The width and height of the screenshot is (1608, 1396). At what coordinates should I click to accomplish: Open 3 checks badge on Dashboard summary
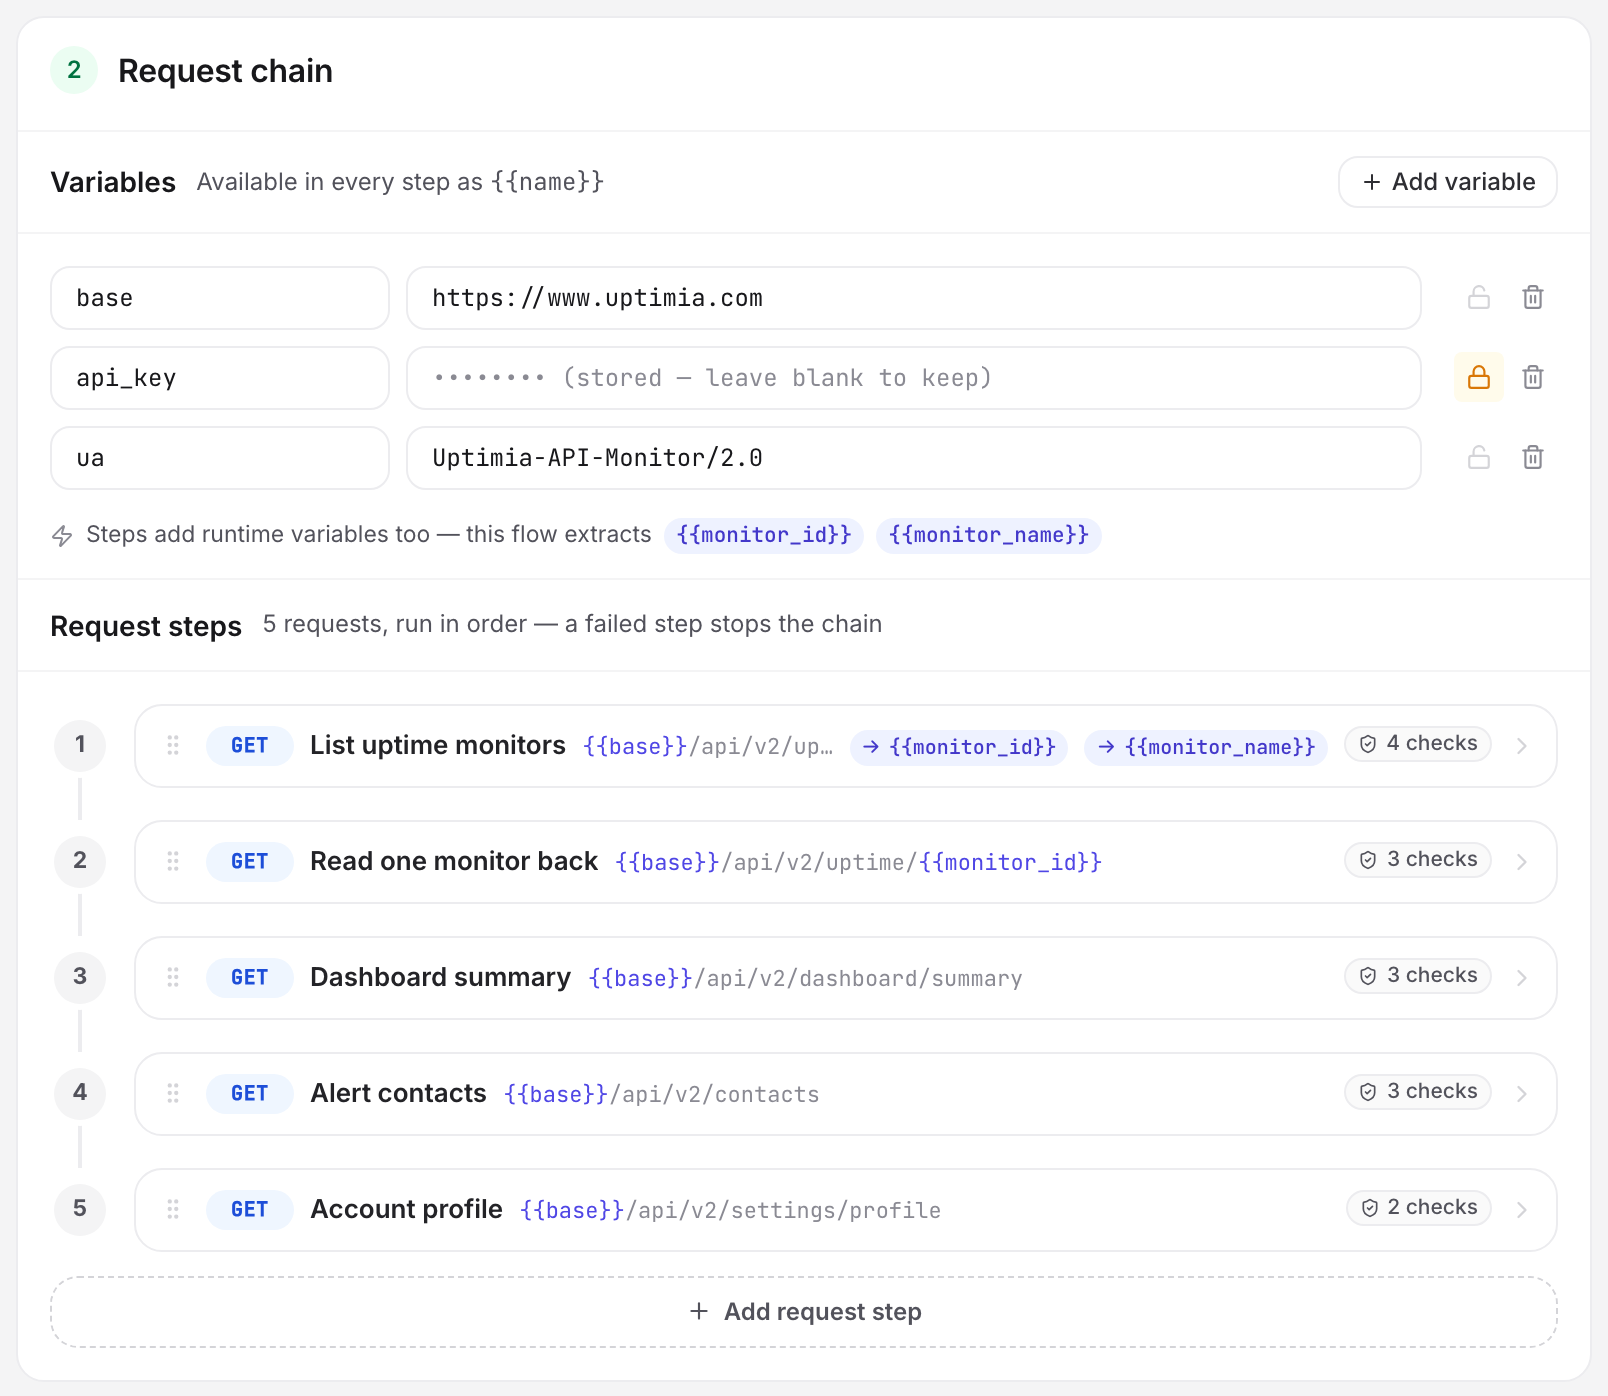click(x=1418, y=976)
